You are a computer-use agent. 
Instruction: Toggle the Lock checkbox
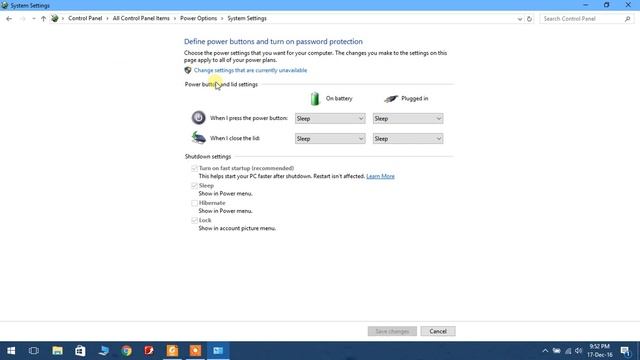click(194, 220)
